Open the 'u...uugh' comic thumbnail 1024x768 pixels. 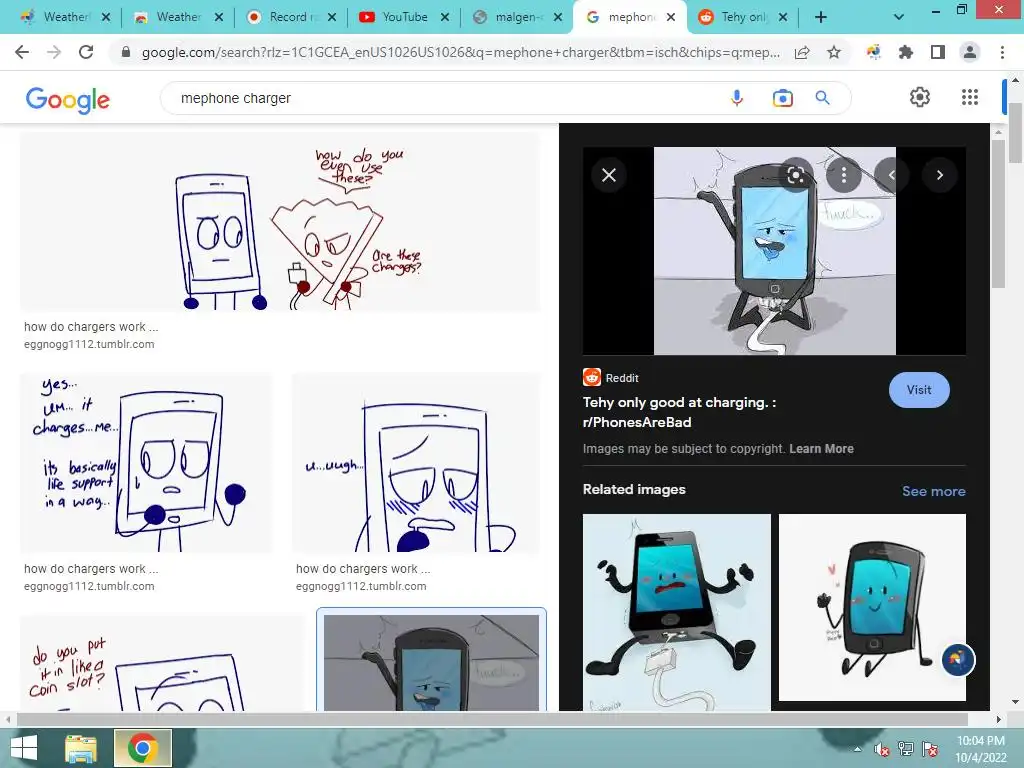pos(416,463)
